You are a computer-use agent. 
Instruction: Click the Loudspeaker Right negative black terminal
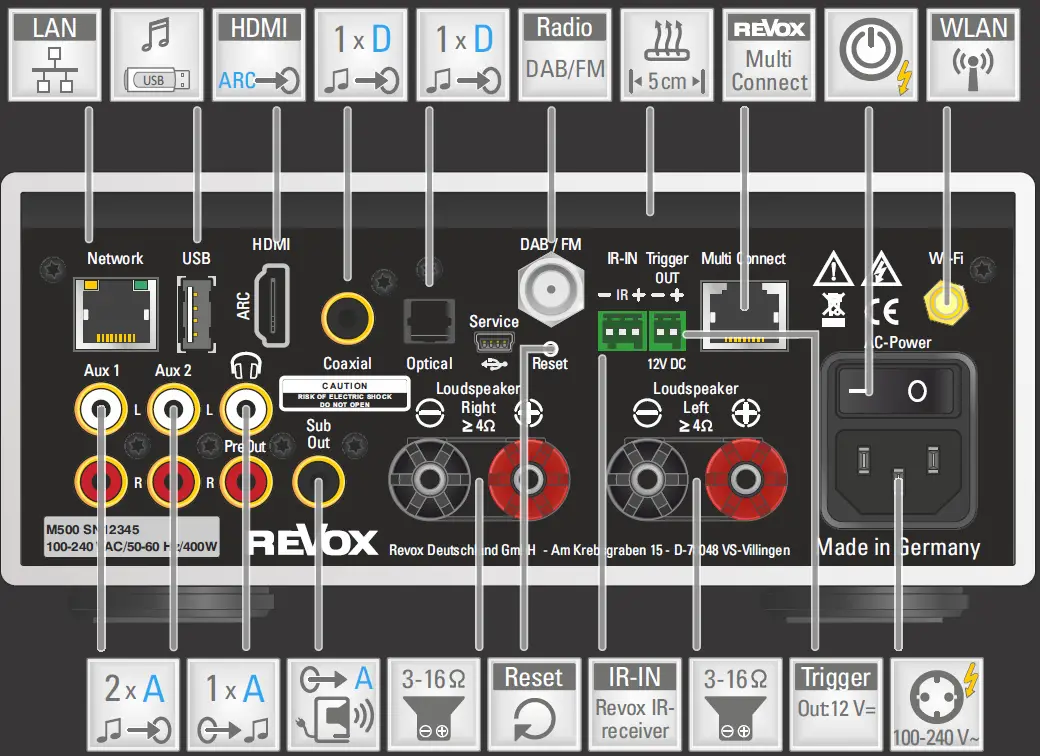click(x=429, y=479)
